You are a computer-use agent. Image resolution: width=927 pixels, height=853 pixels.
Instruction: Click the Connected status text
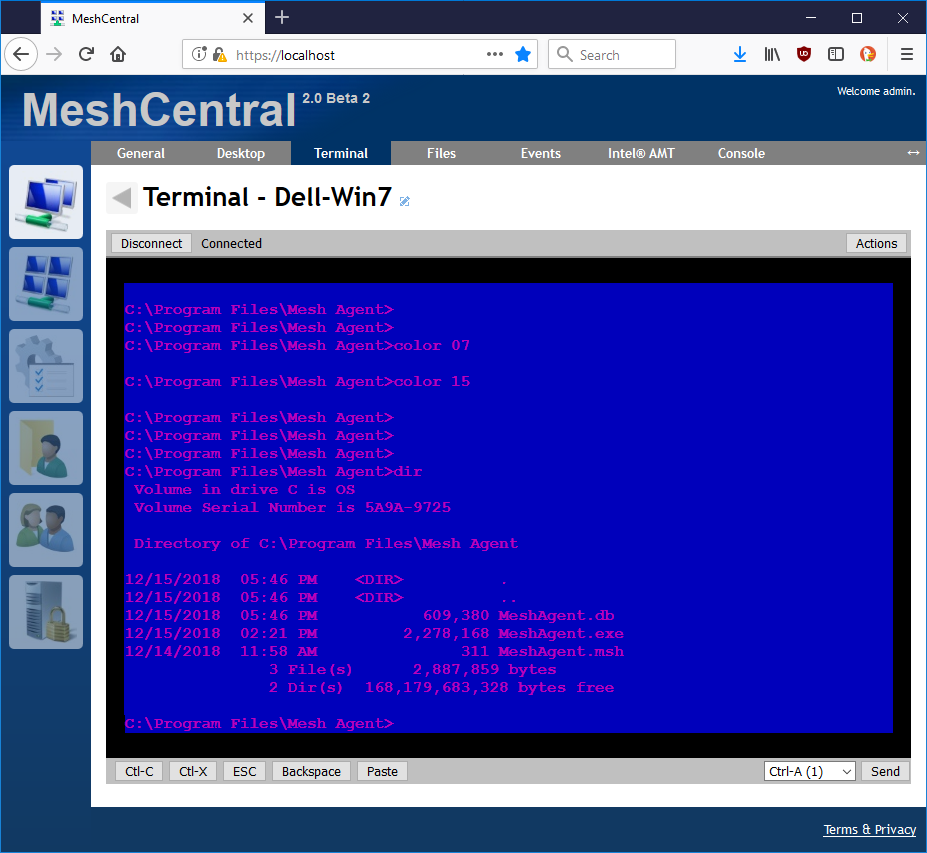pos(231,244)
